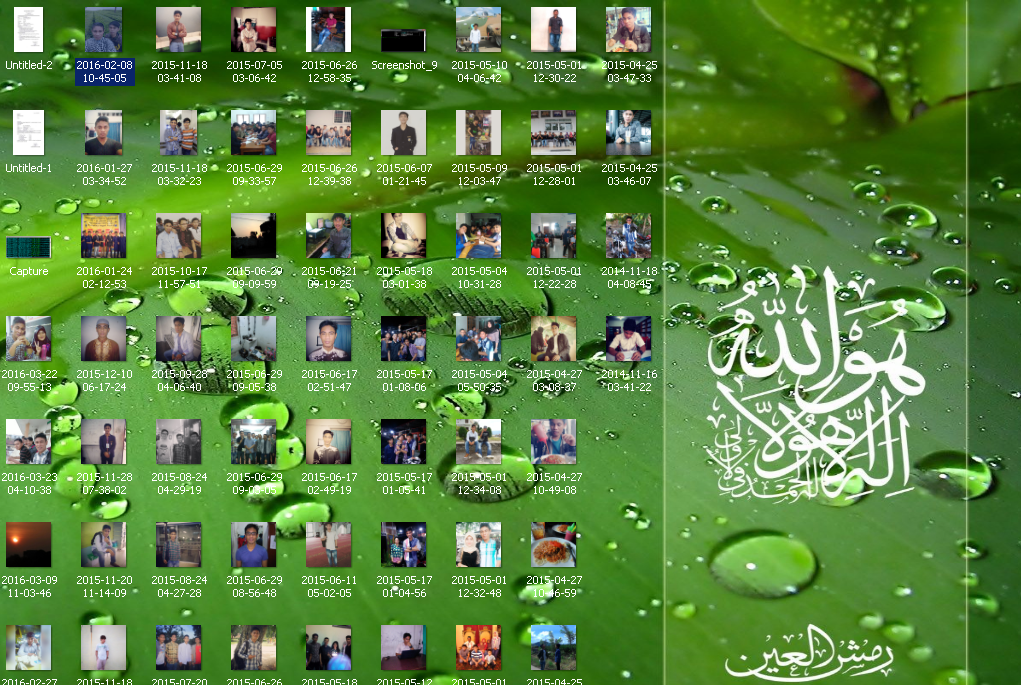Select picture 2015-04-25 03-47-33
This screenshot has width=1021, height=685.
point(628,30)
